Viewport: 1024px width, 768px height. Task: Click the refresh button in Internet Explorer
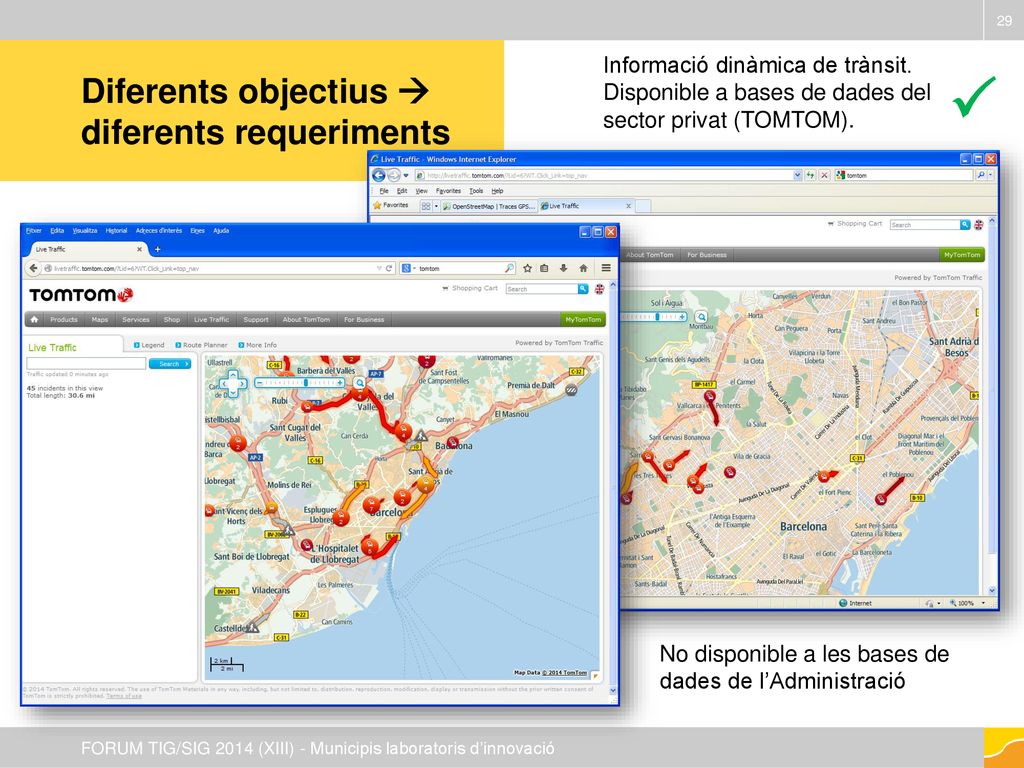pos(810,175)
